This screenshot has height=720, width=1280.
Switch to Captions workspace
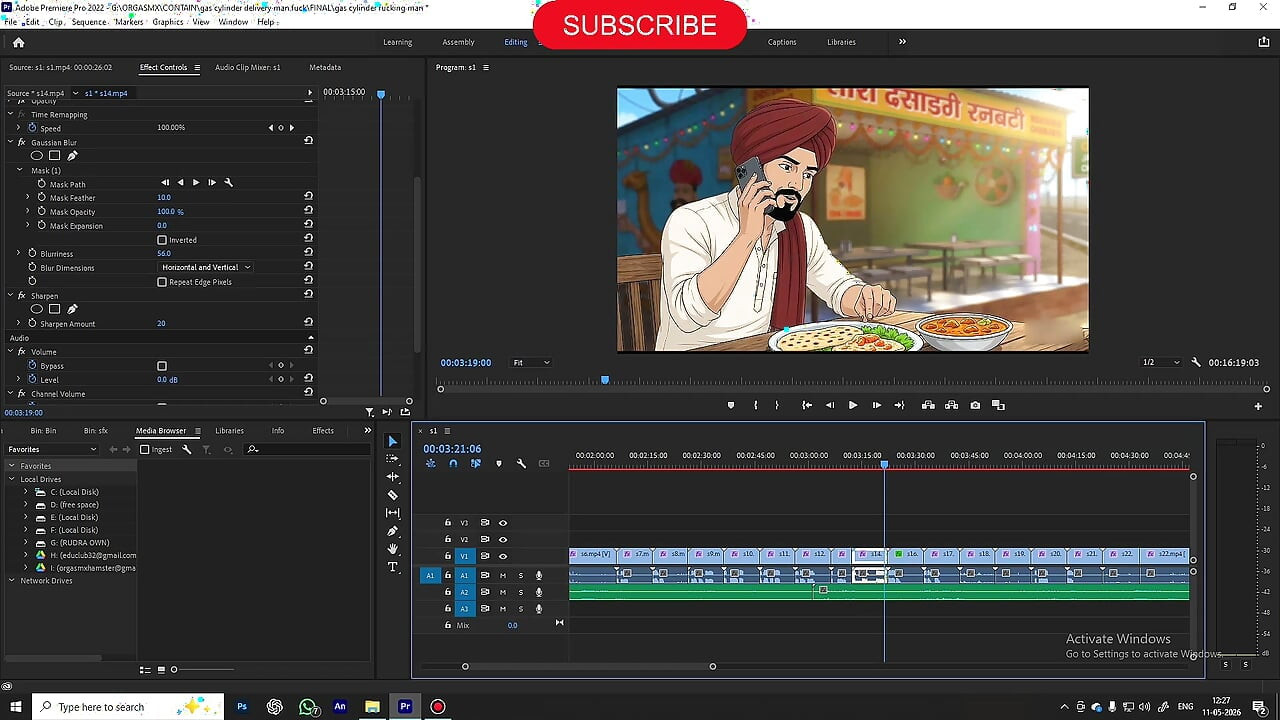tap(782, 42)
